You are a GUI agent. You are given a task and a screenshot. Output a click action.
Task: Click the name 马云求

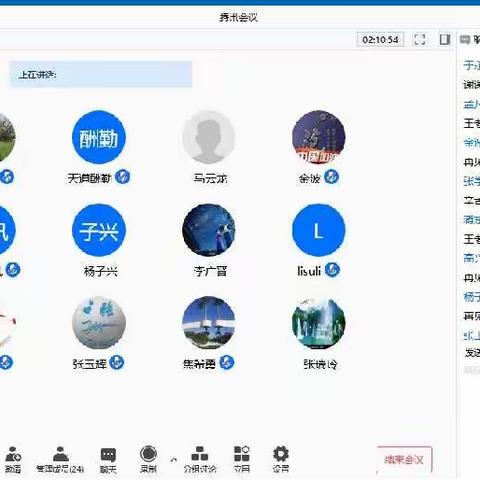coord(210,179)
